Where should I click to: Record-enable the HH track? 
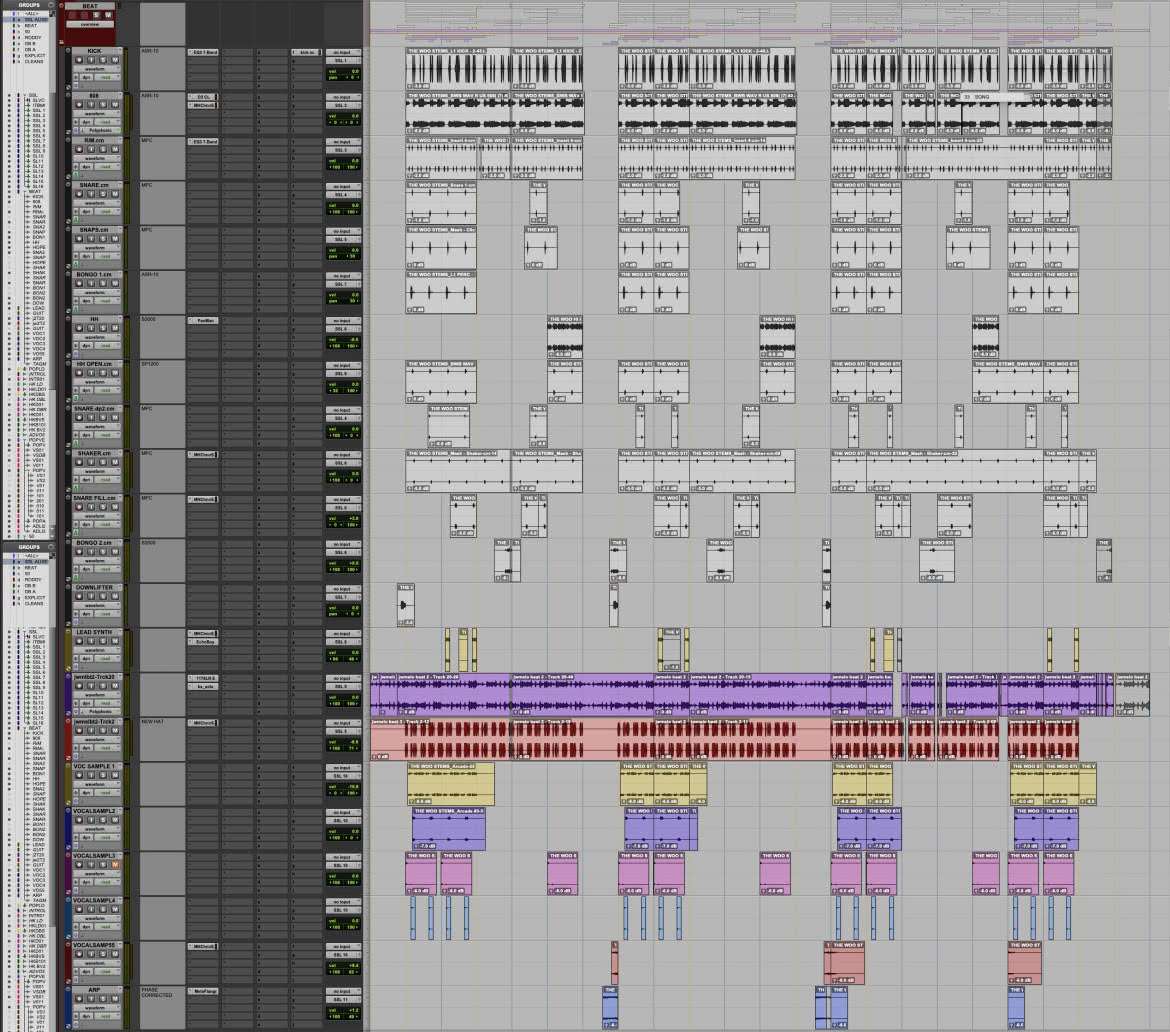(79, 328)
